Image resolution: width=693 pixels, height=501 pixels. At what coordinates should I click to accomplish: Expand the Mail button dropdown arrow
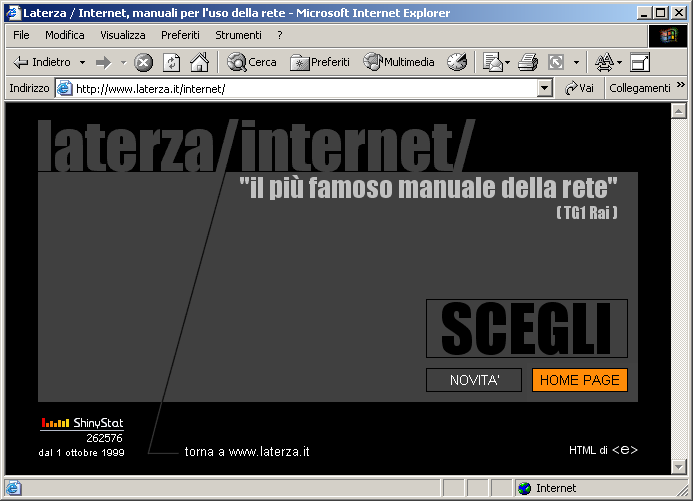point(507,62)
